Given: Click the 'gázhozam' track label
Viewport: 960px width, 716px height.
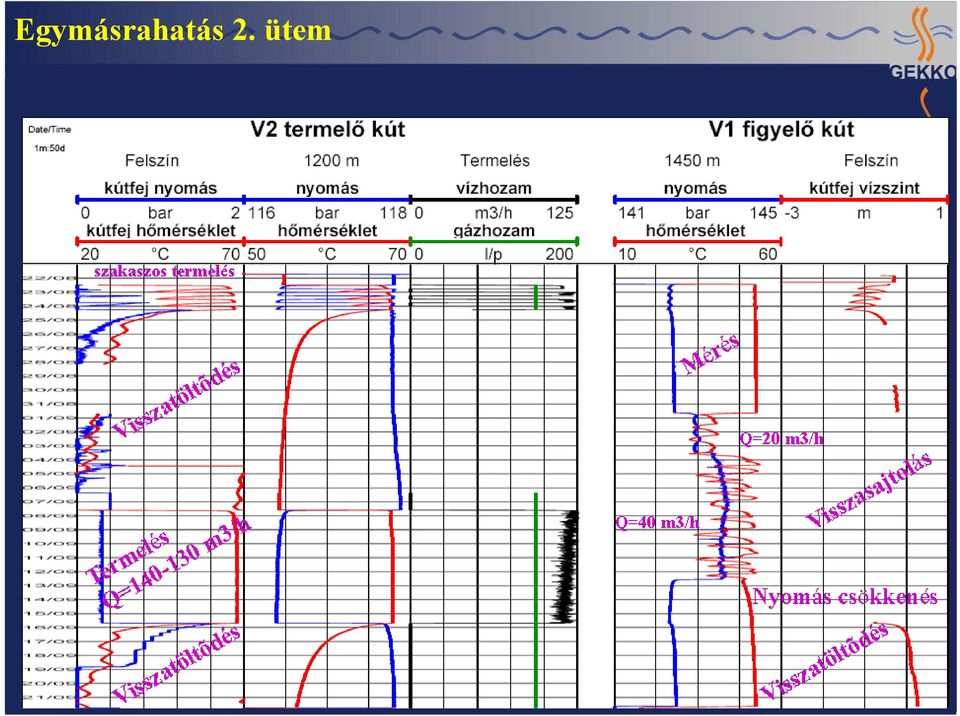Looking at the screenshot, I should [x=494, y=230].
